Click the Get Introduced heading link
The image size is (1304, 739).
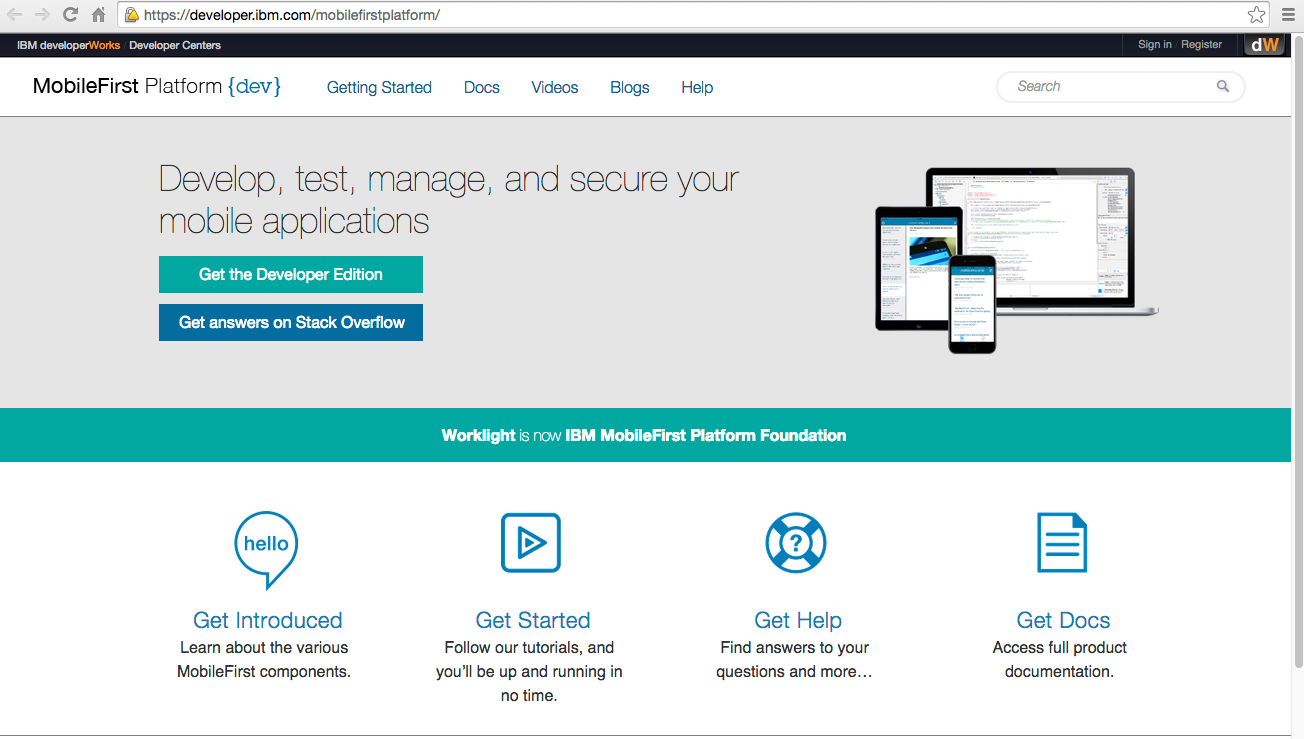pos(268,620)
